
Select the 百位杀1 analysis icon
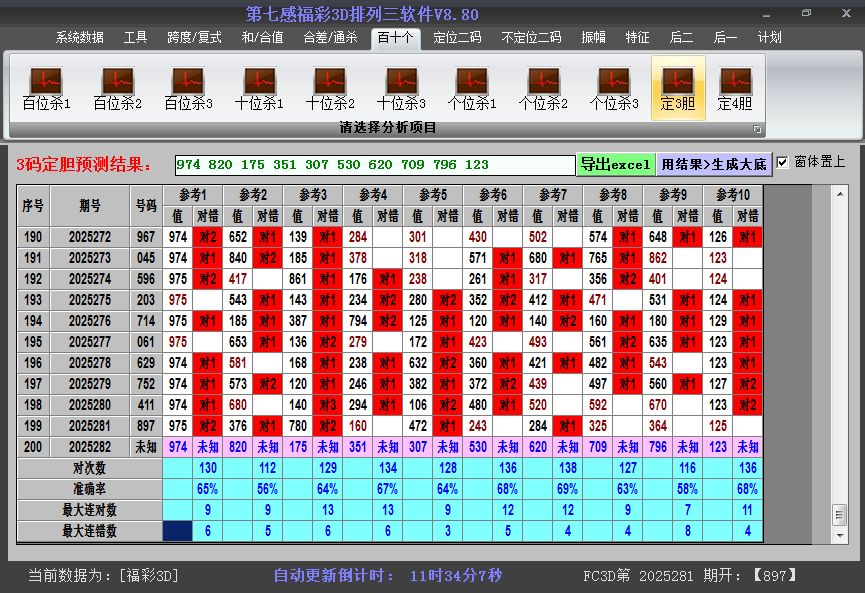point(46,88)
